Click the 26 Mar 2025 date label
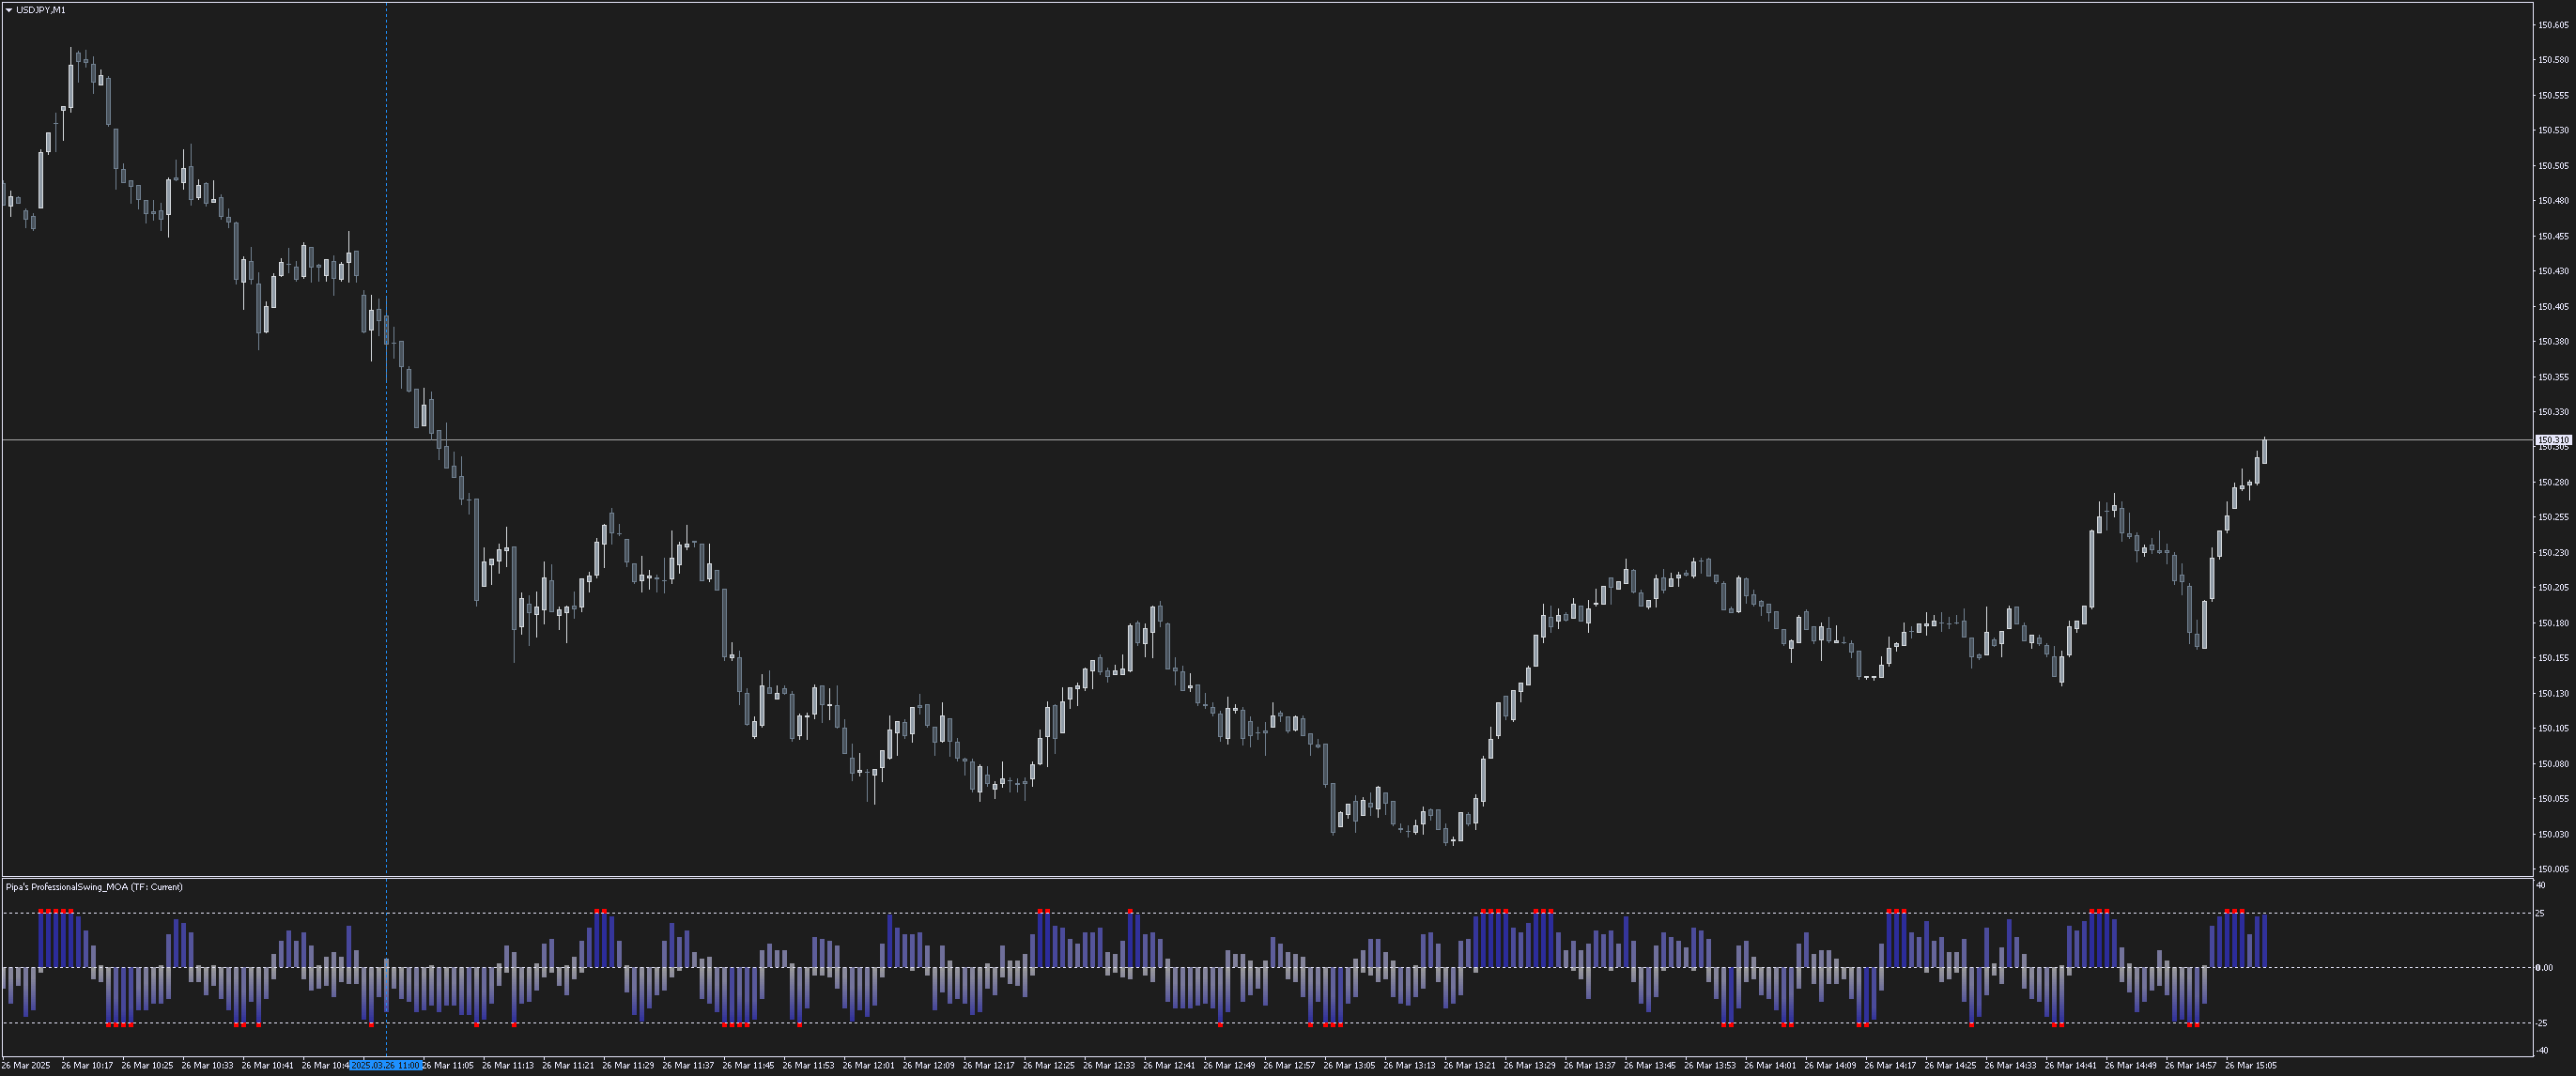2576x1076 pixels. [26, 1066]
